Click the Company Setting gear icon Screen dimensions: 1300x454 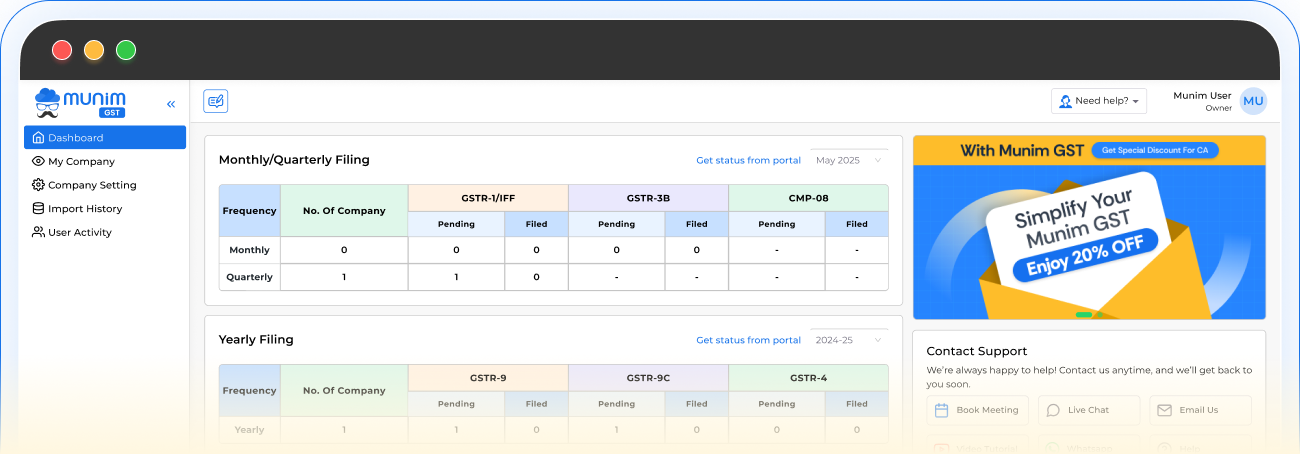click(38, 185)
